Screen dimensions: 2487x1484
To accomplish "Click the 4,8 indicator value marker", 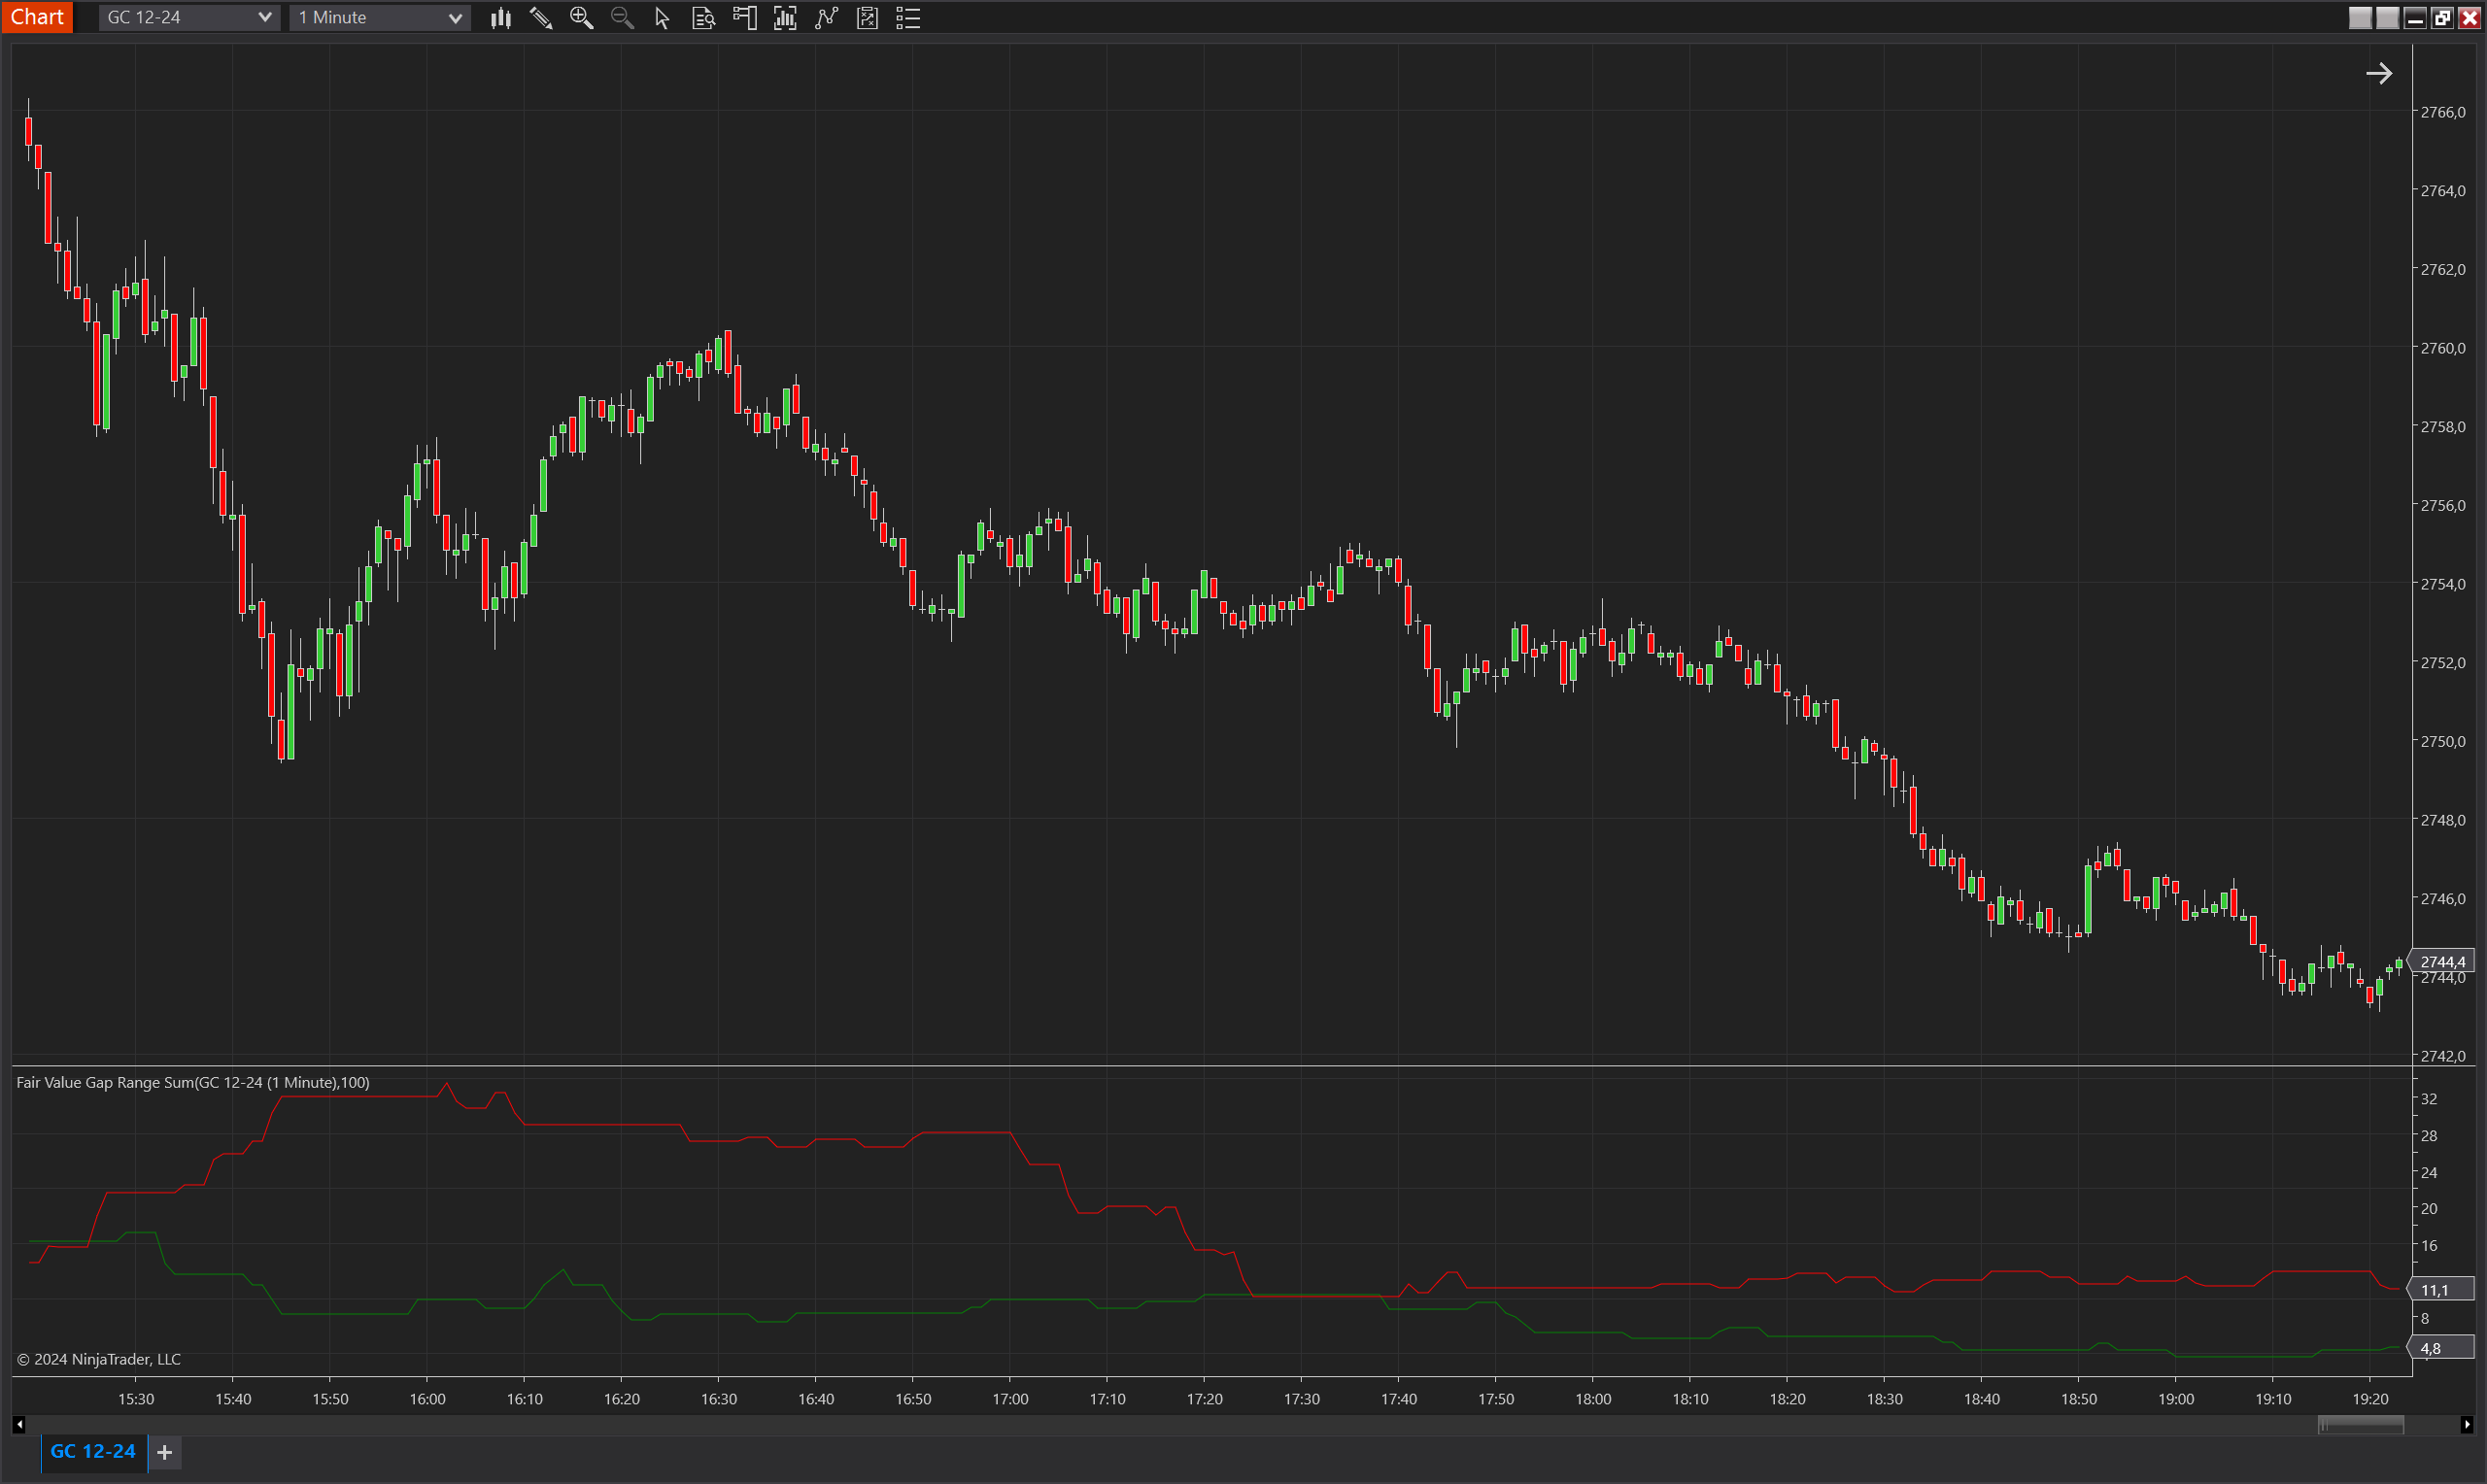I will (2440, 1348).
